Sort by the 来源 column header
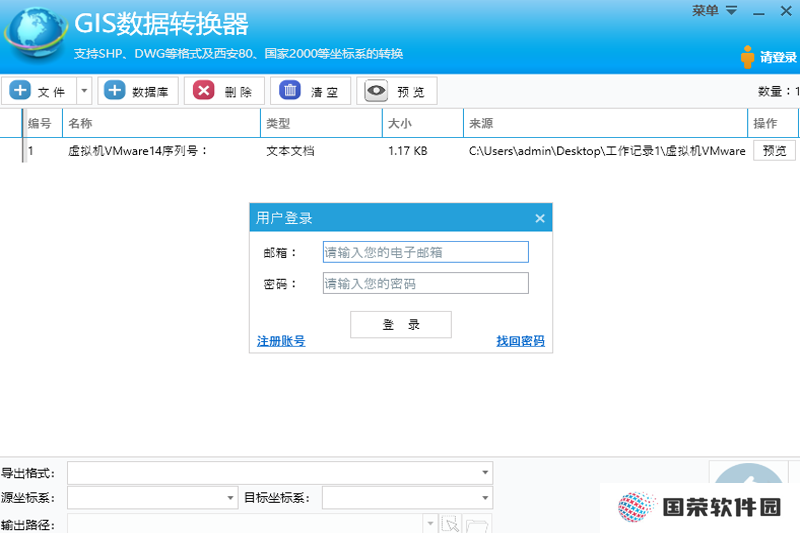The height and width of the screenshot is (533, 800). tap(606, 123)
